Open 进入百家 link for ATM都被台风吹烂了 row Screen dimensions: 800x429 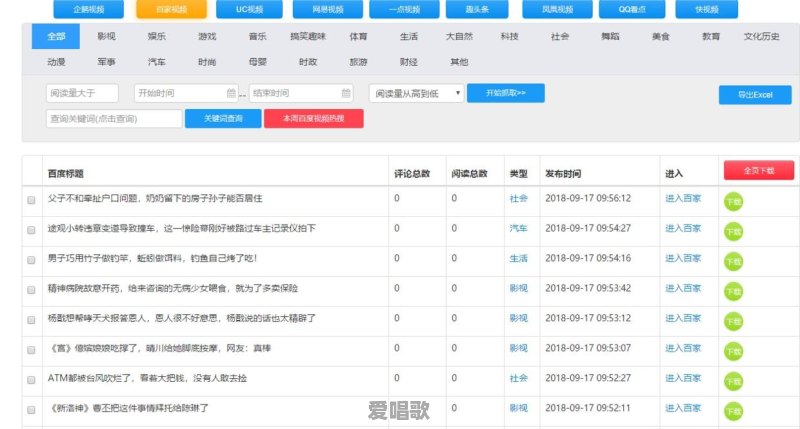(683, 378)
